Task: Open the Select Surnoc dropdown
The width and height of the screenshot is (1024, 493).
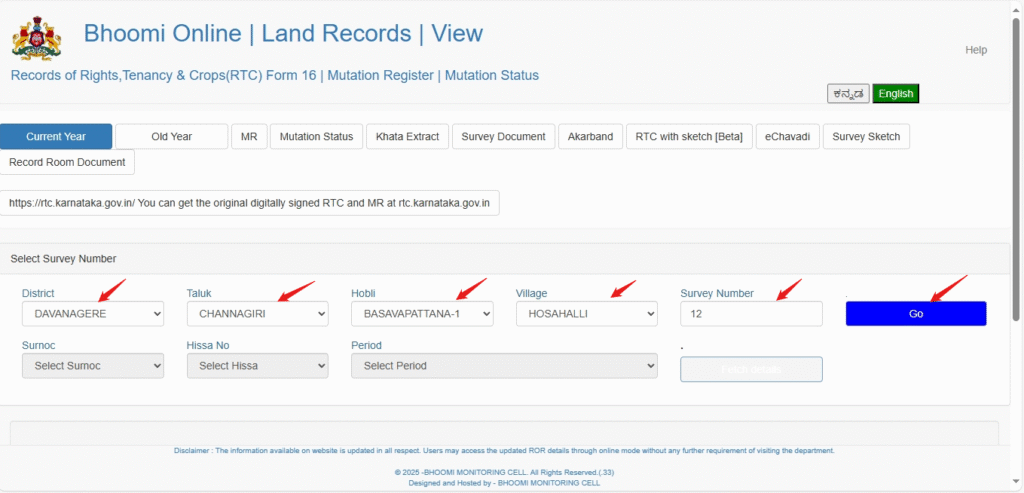Action: [x=92, y=366]
